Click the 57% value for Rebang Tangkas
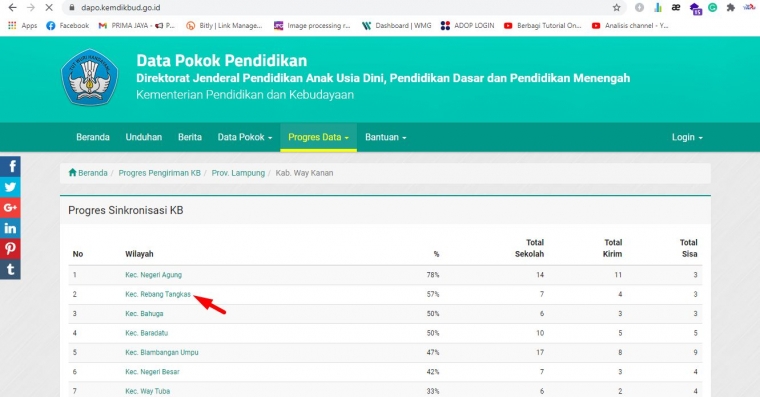This screenshot has height=397, width=760. [433, 294]
